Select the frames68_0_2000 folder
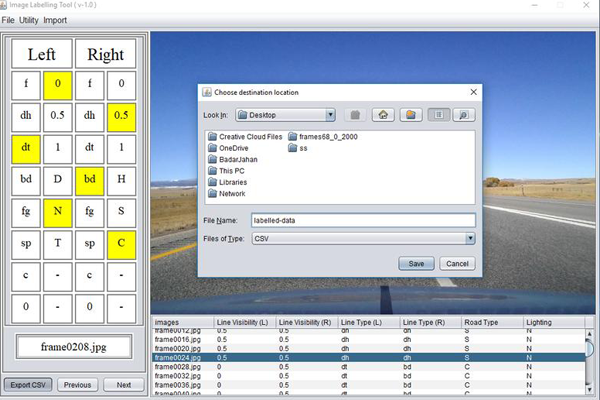The image size is (600, 400). [x=323, y=137]
